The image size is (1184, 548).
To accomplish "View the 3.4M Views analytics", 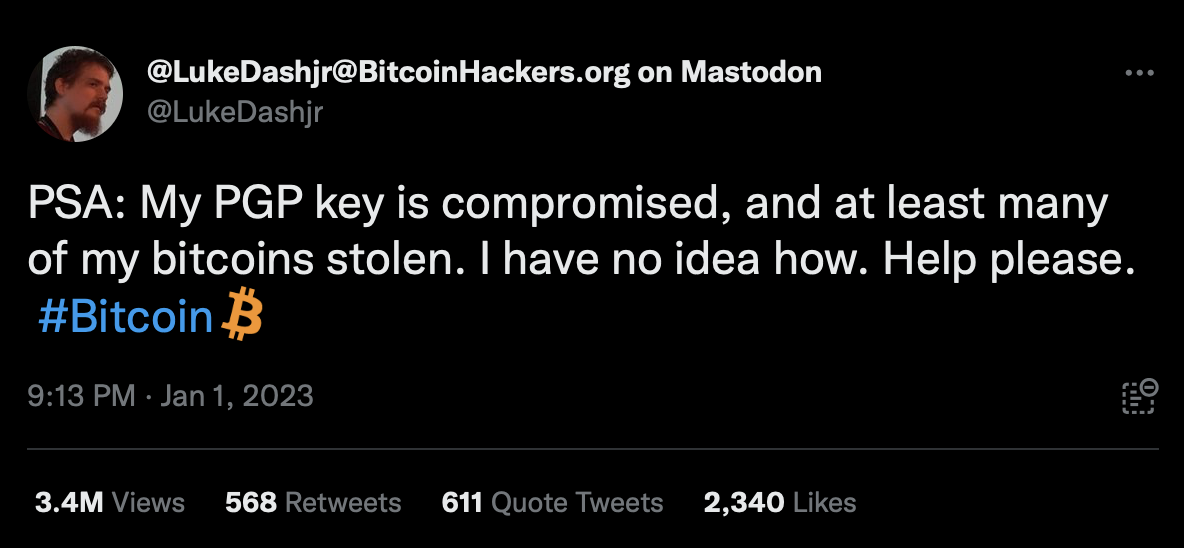I will [x=109, y=502].
